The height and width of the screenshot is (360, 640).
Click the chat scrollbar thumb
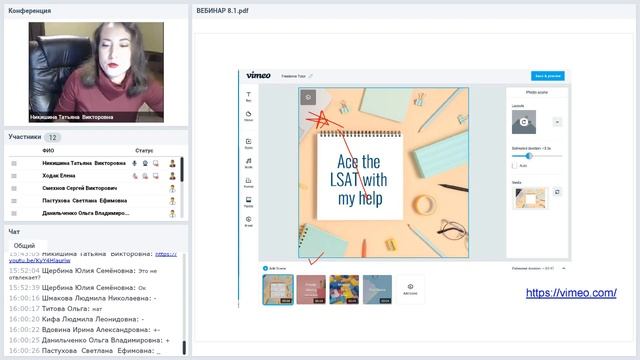pyautogui.click(x=184, y=347)
